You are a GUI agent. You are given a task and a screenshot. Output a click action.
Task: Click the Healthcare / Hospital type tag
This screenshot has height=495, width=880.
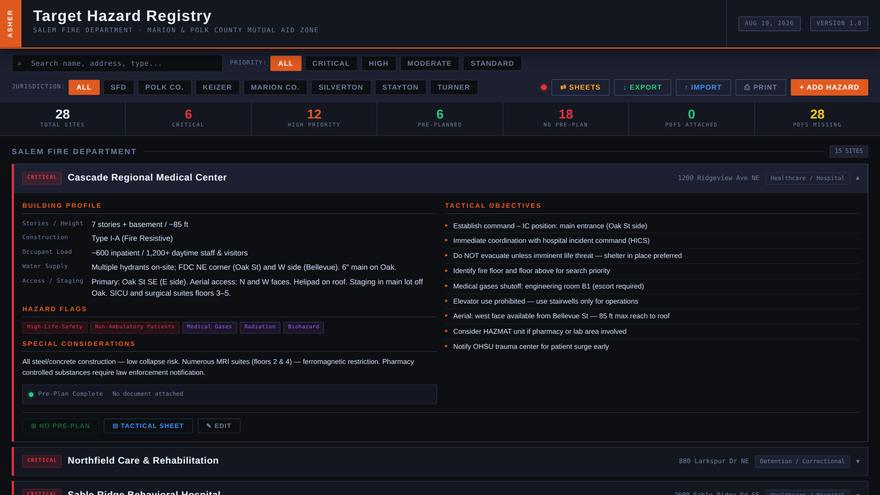(x=807, y=178)
